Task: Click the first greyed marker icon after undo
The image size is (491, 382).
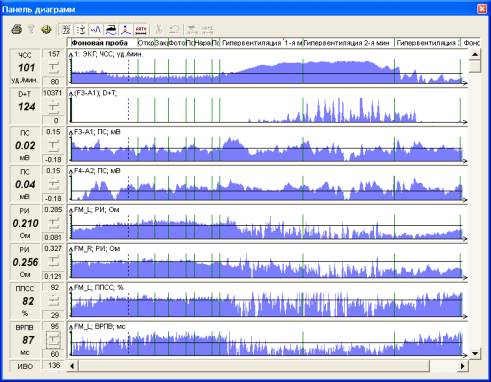Action: click(x=192, y=30)
